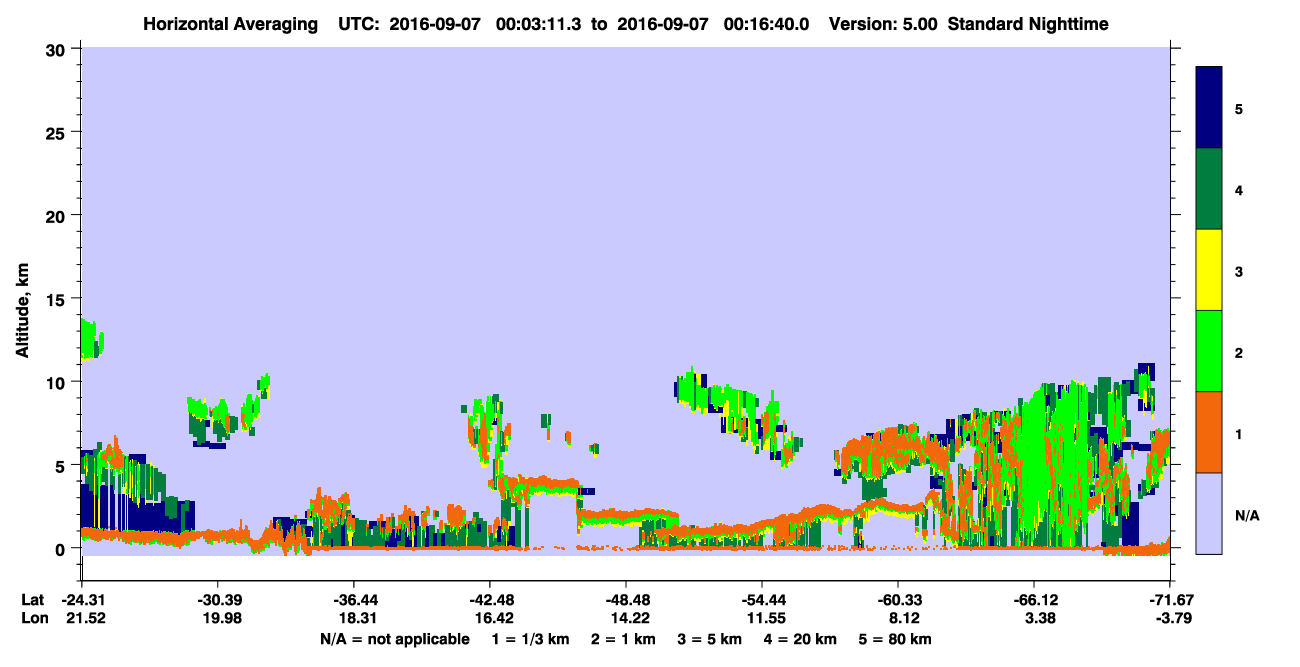1300x667 pixels.
Task: Click the 'Version: 5.00' text
Action: coord(883,24)
